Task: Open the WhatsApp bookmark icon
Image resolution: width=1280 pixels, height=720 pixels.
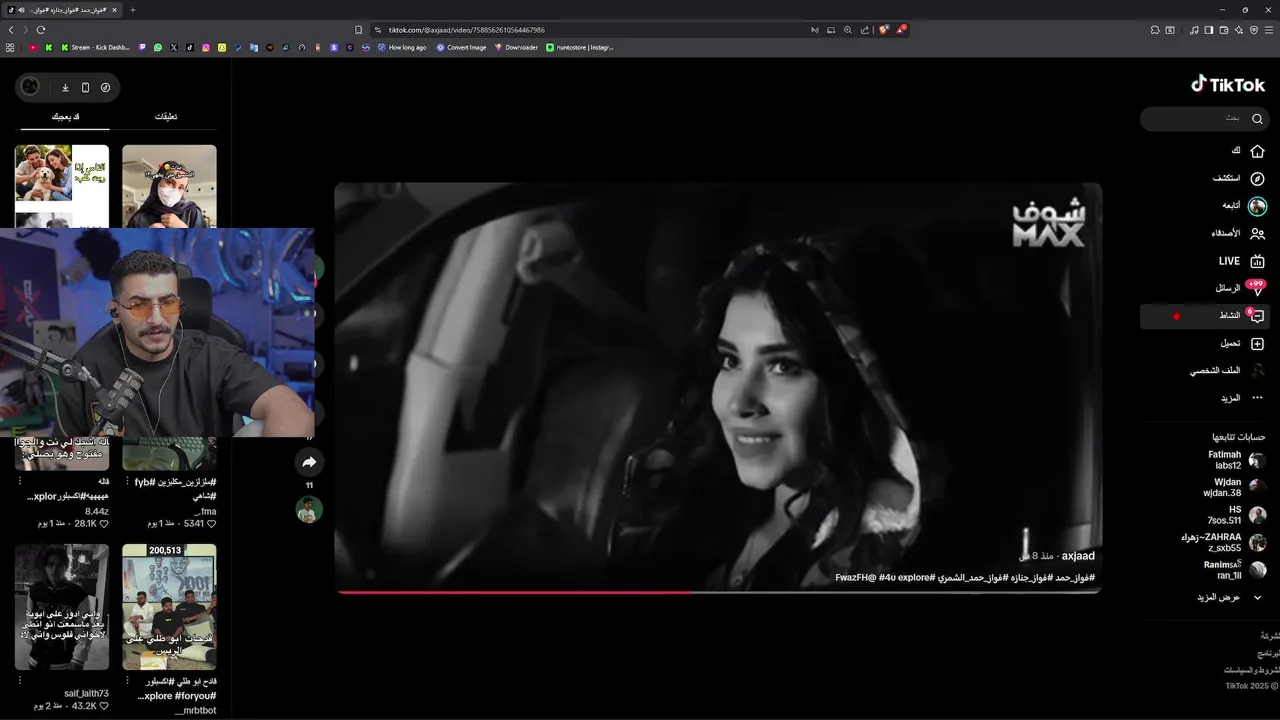Action: 158,47
